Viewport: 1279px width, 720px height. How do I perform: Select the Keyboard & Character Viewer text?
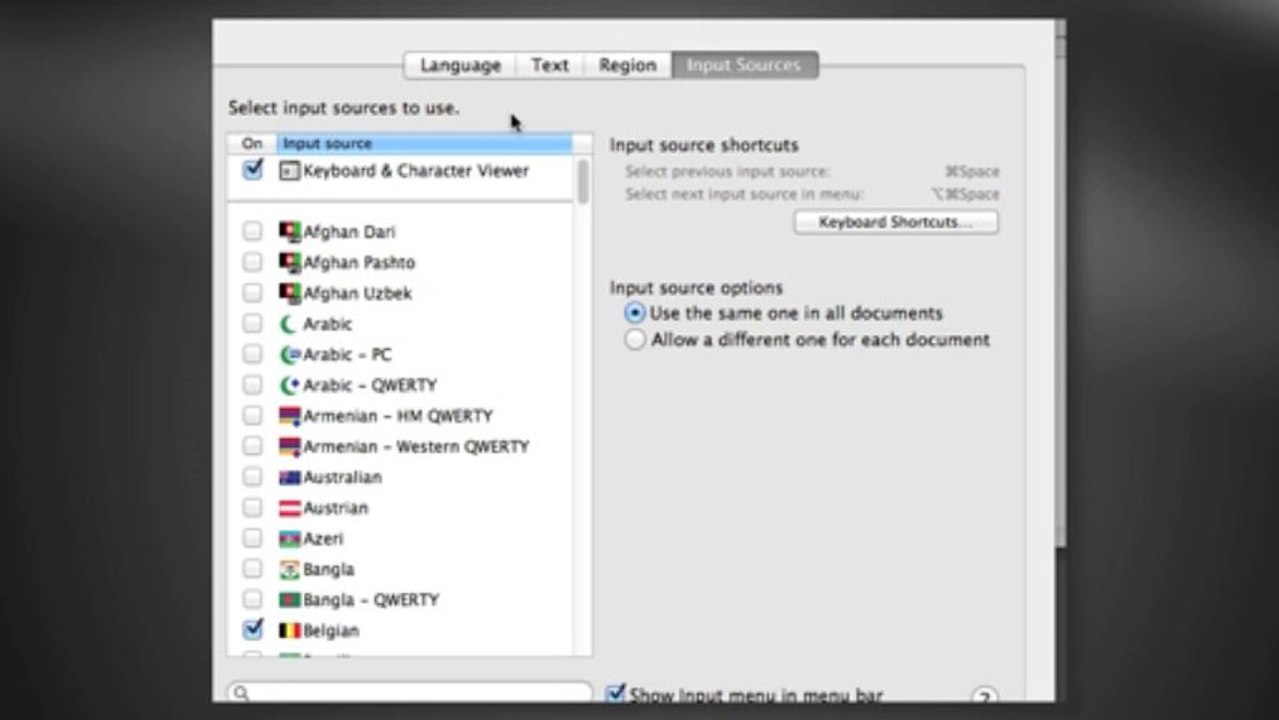[x=416, y=171]
